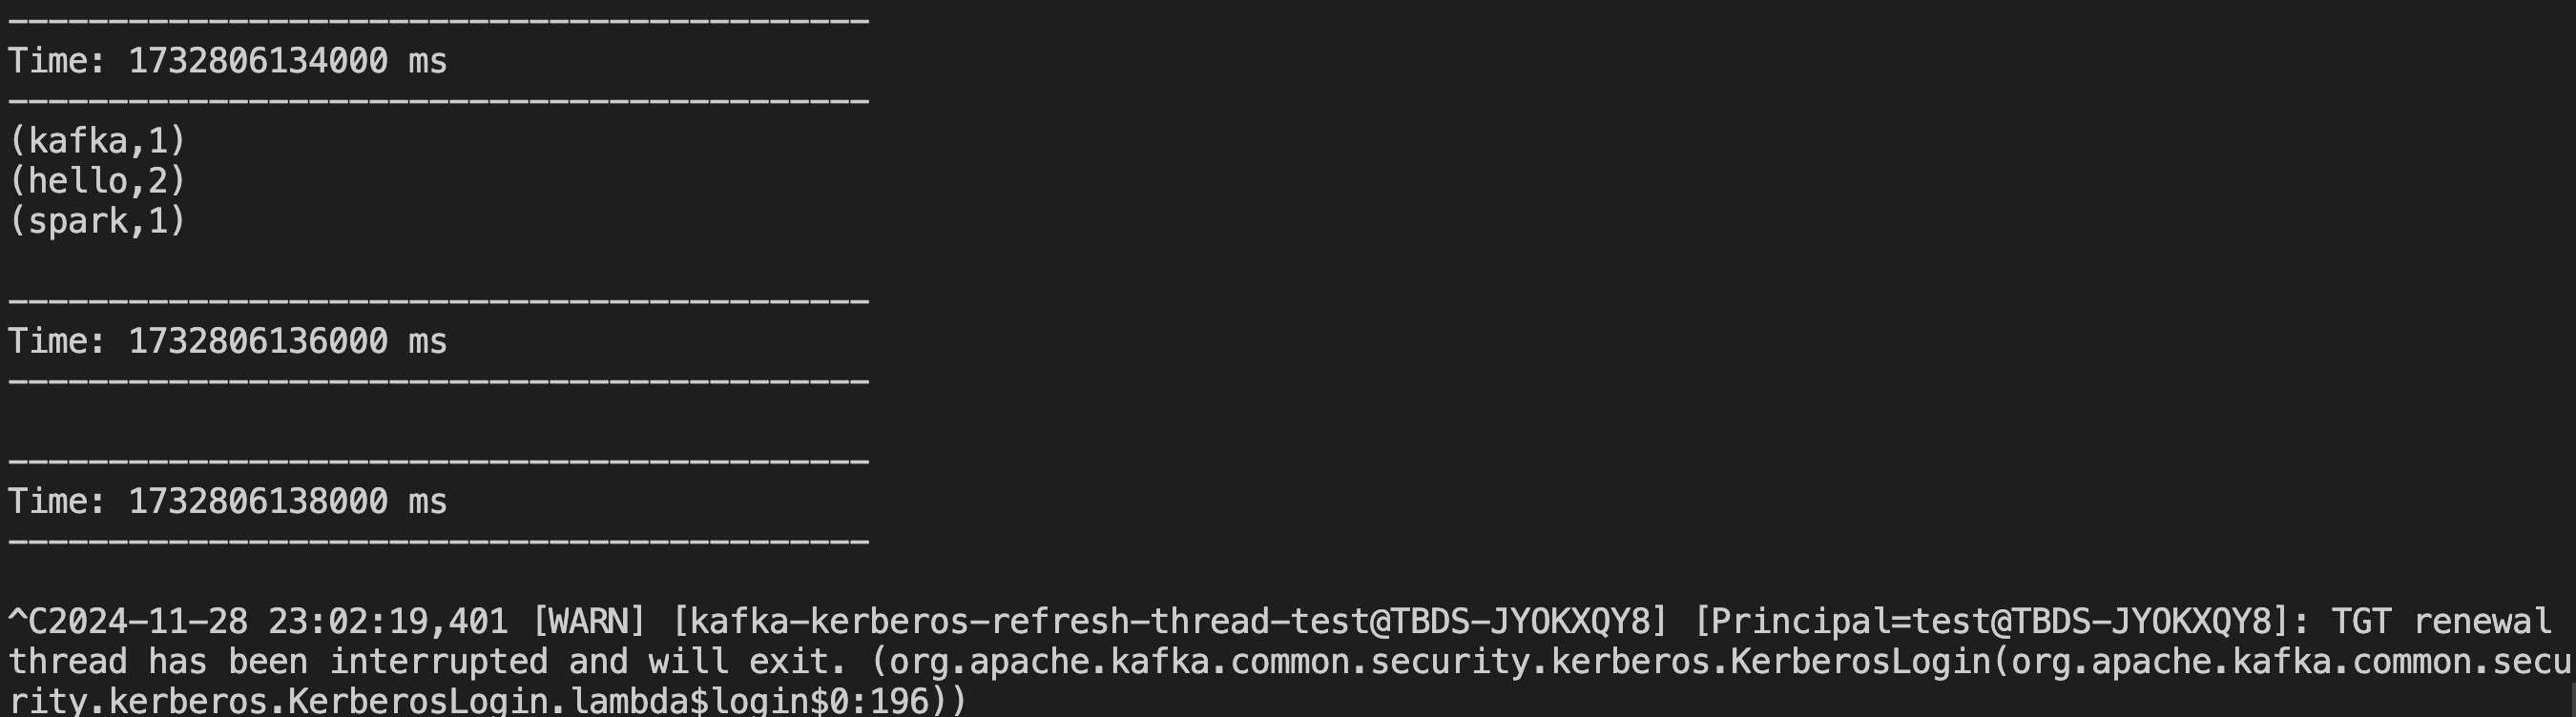Click dashed line directly below Time 1732806134000
The width and height of the screenshot is (2576, 717).
tap(438, 101)
